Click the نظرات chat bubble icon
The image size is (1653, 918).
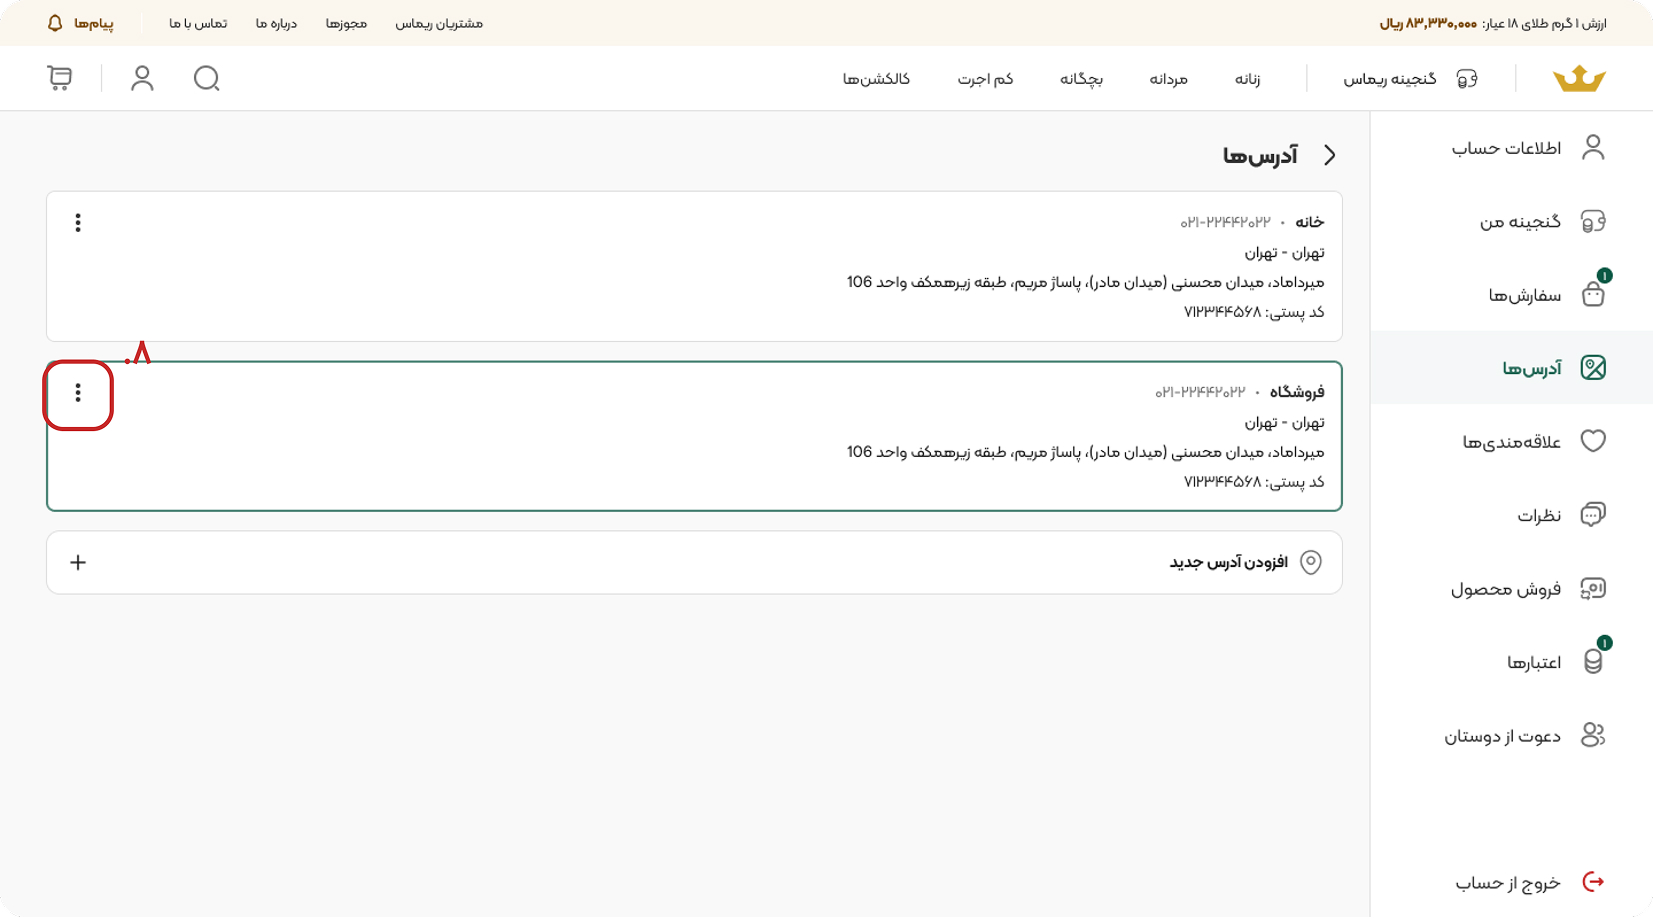[x=1593, y=515]
